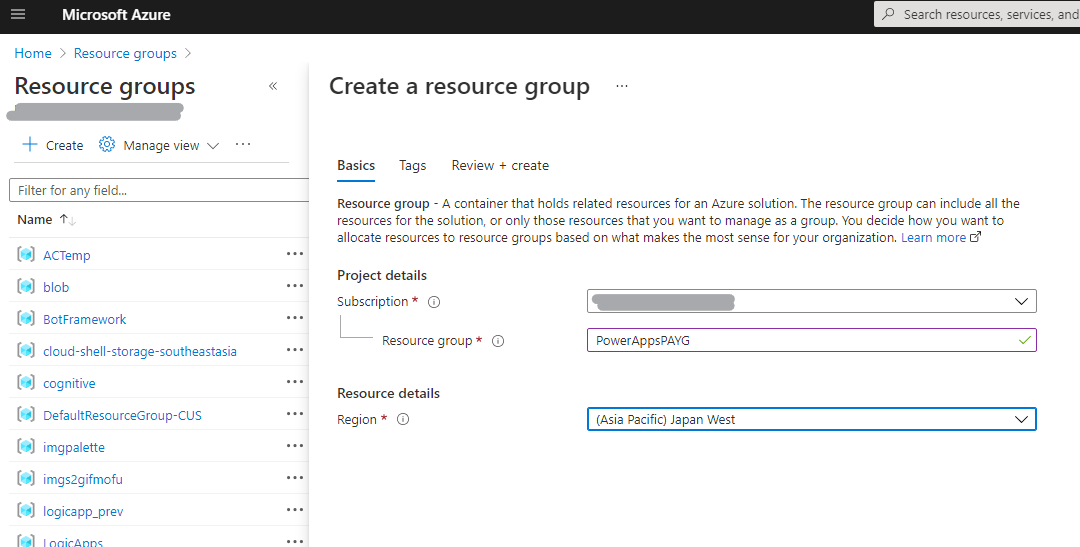The image size is (1080, 547).
Task: Click the Name column header
Action: 34,220
